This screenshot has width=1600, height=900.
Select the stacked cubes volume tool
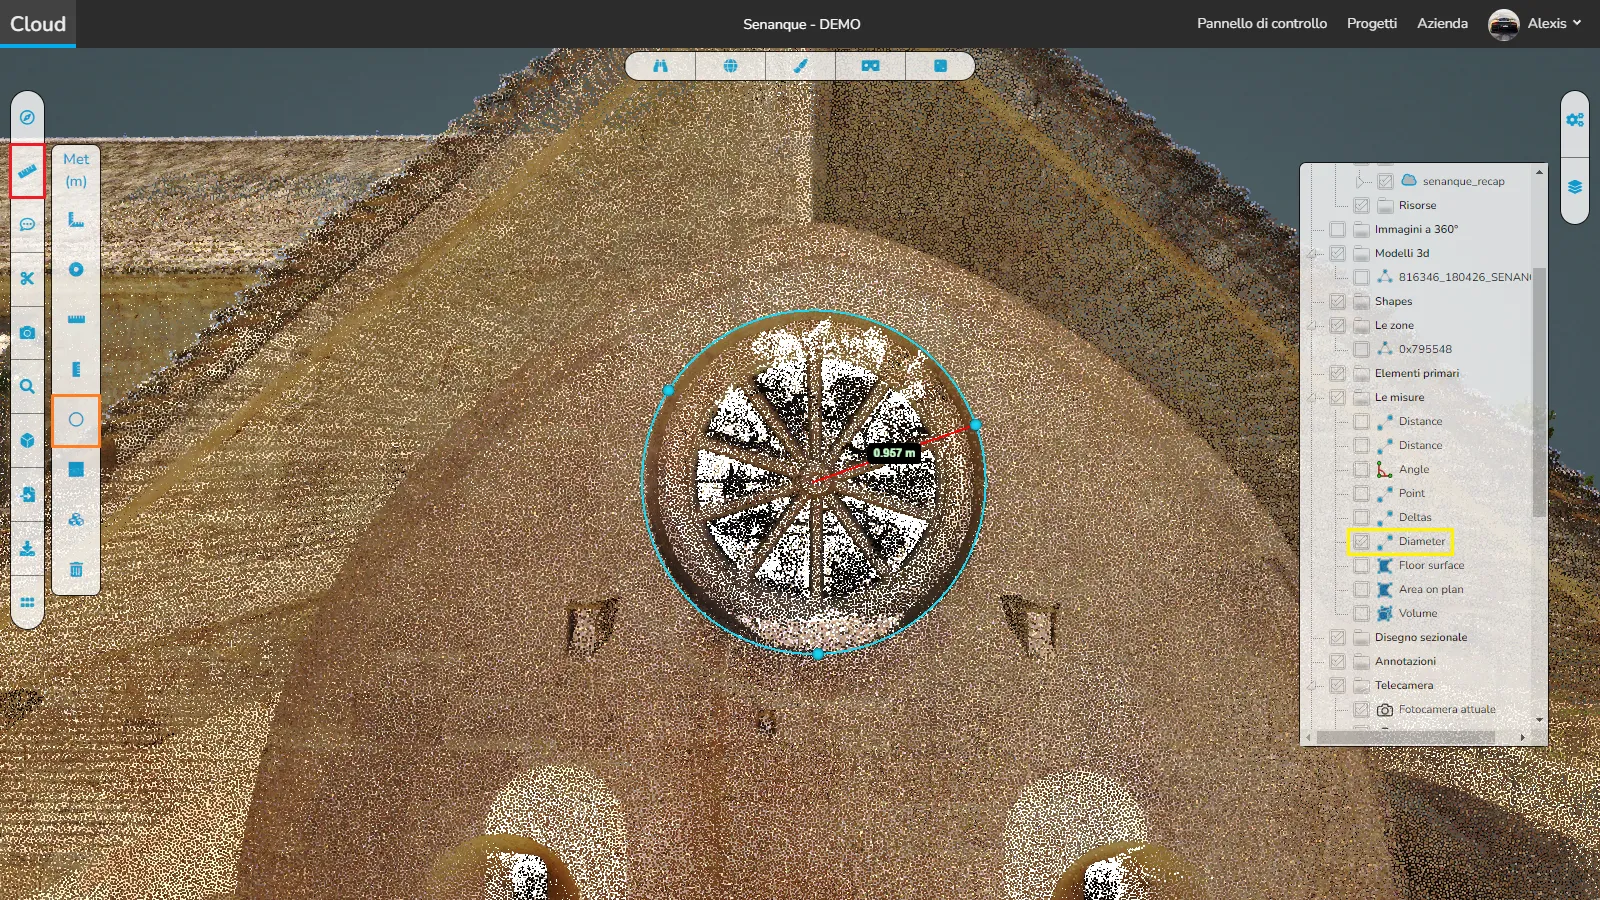tap(76, 520)
